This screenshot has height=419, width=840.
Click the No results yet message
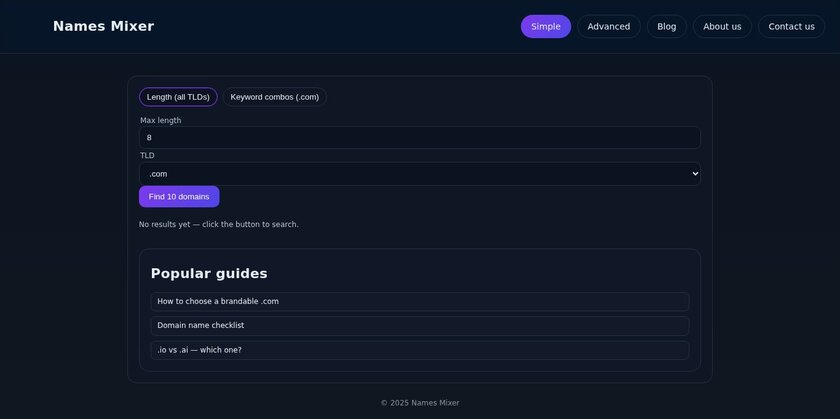(219, 225)
